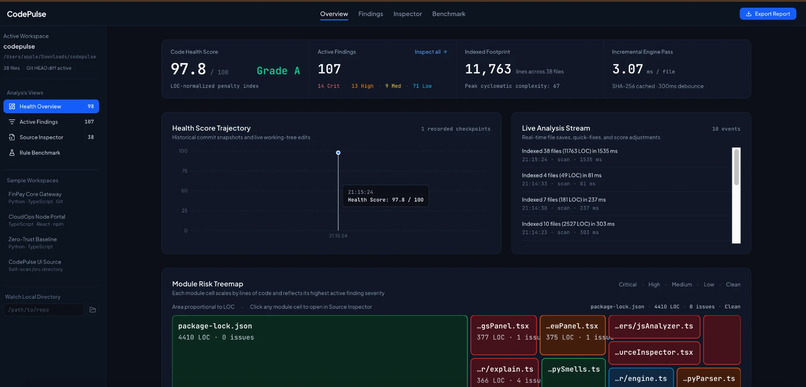
Task: Click the Source Inspector file icon
Action: pyautogui.click(x=12, y=137)
